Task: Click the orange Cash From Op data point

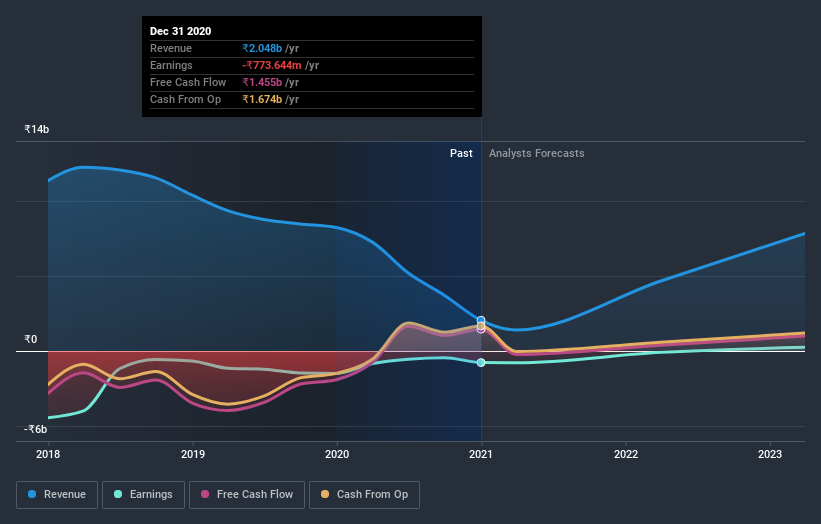Action: pyautogui.click(x=481, y=326)
